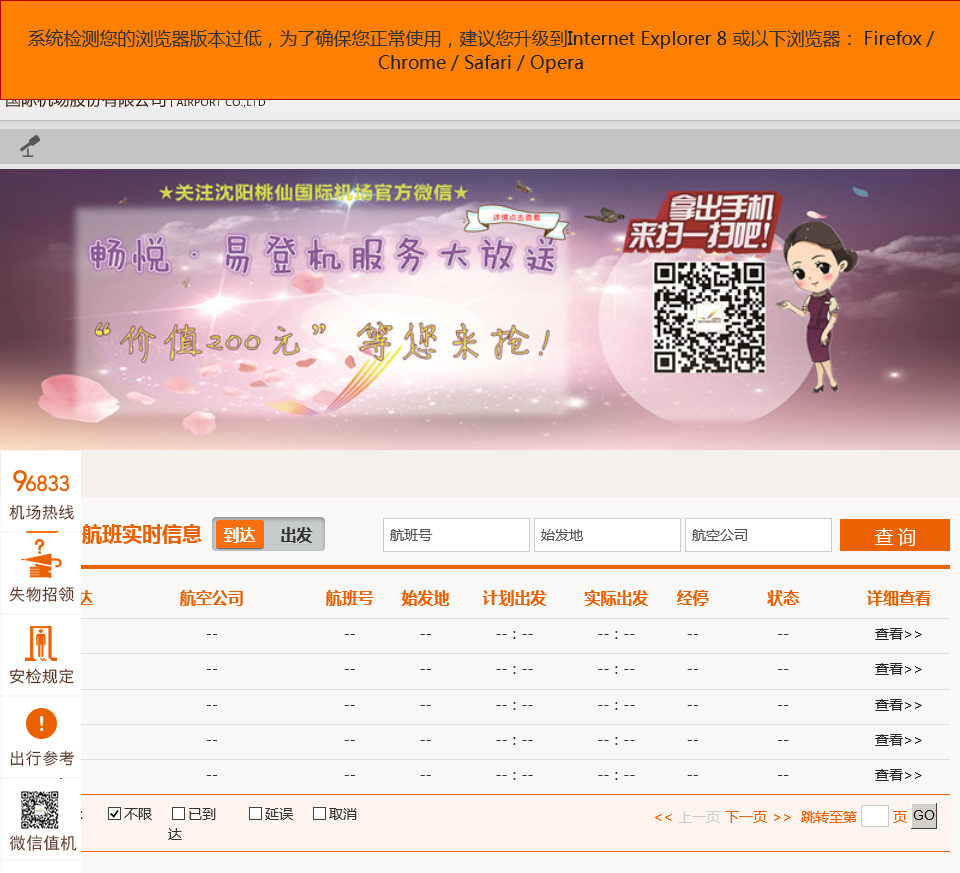
Task: Open 查看>> details in fifth row
Action: pyautogui.click(x=898, y=775)
